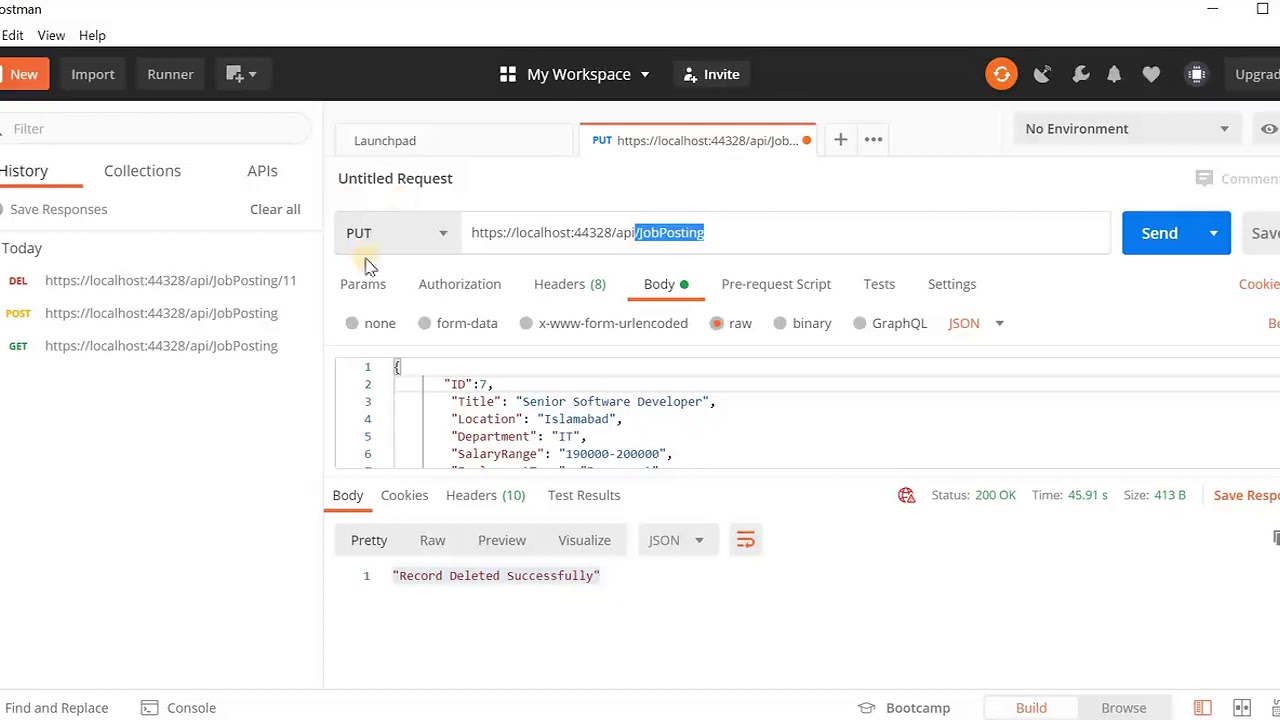Open the response Cookies tab
1280x720 pixels.
pyautogui.click(x=404, y=495)
